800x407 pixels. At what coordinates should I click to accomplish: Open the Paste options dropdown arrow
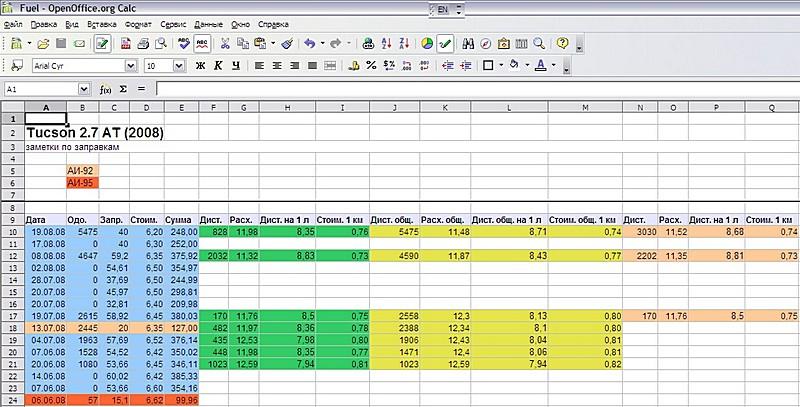click(x=273, y=44)
